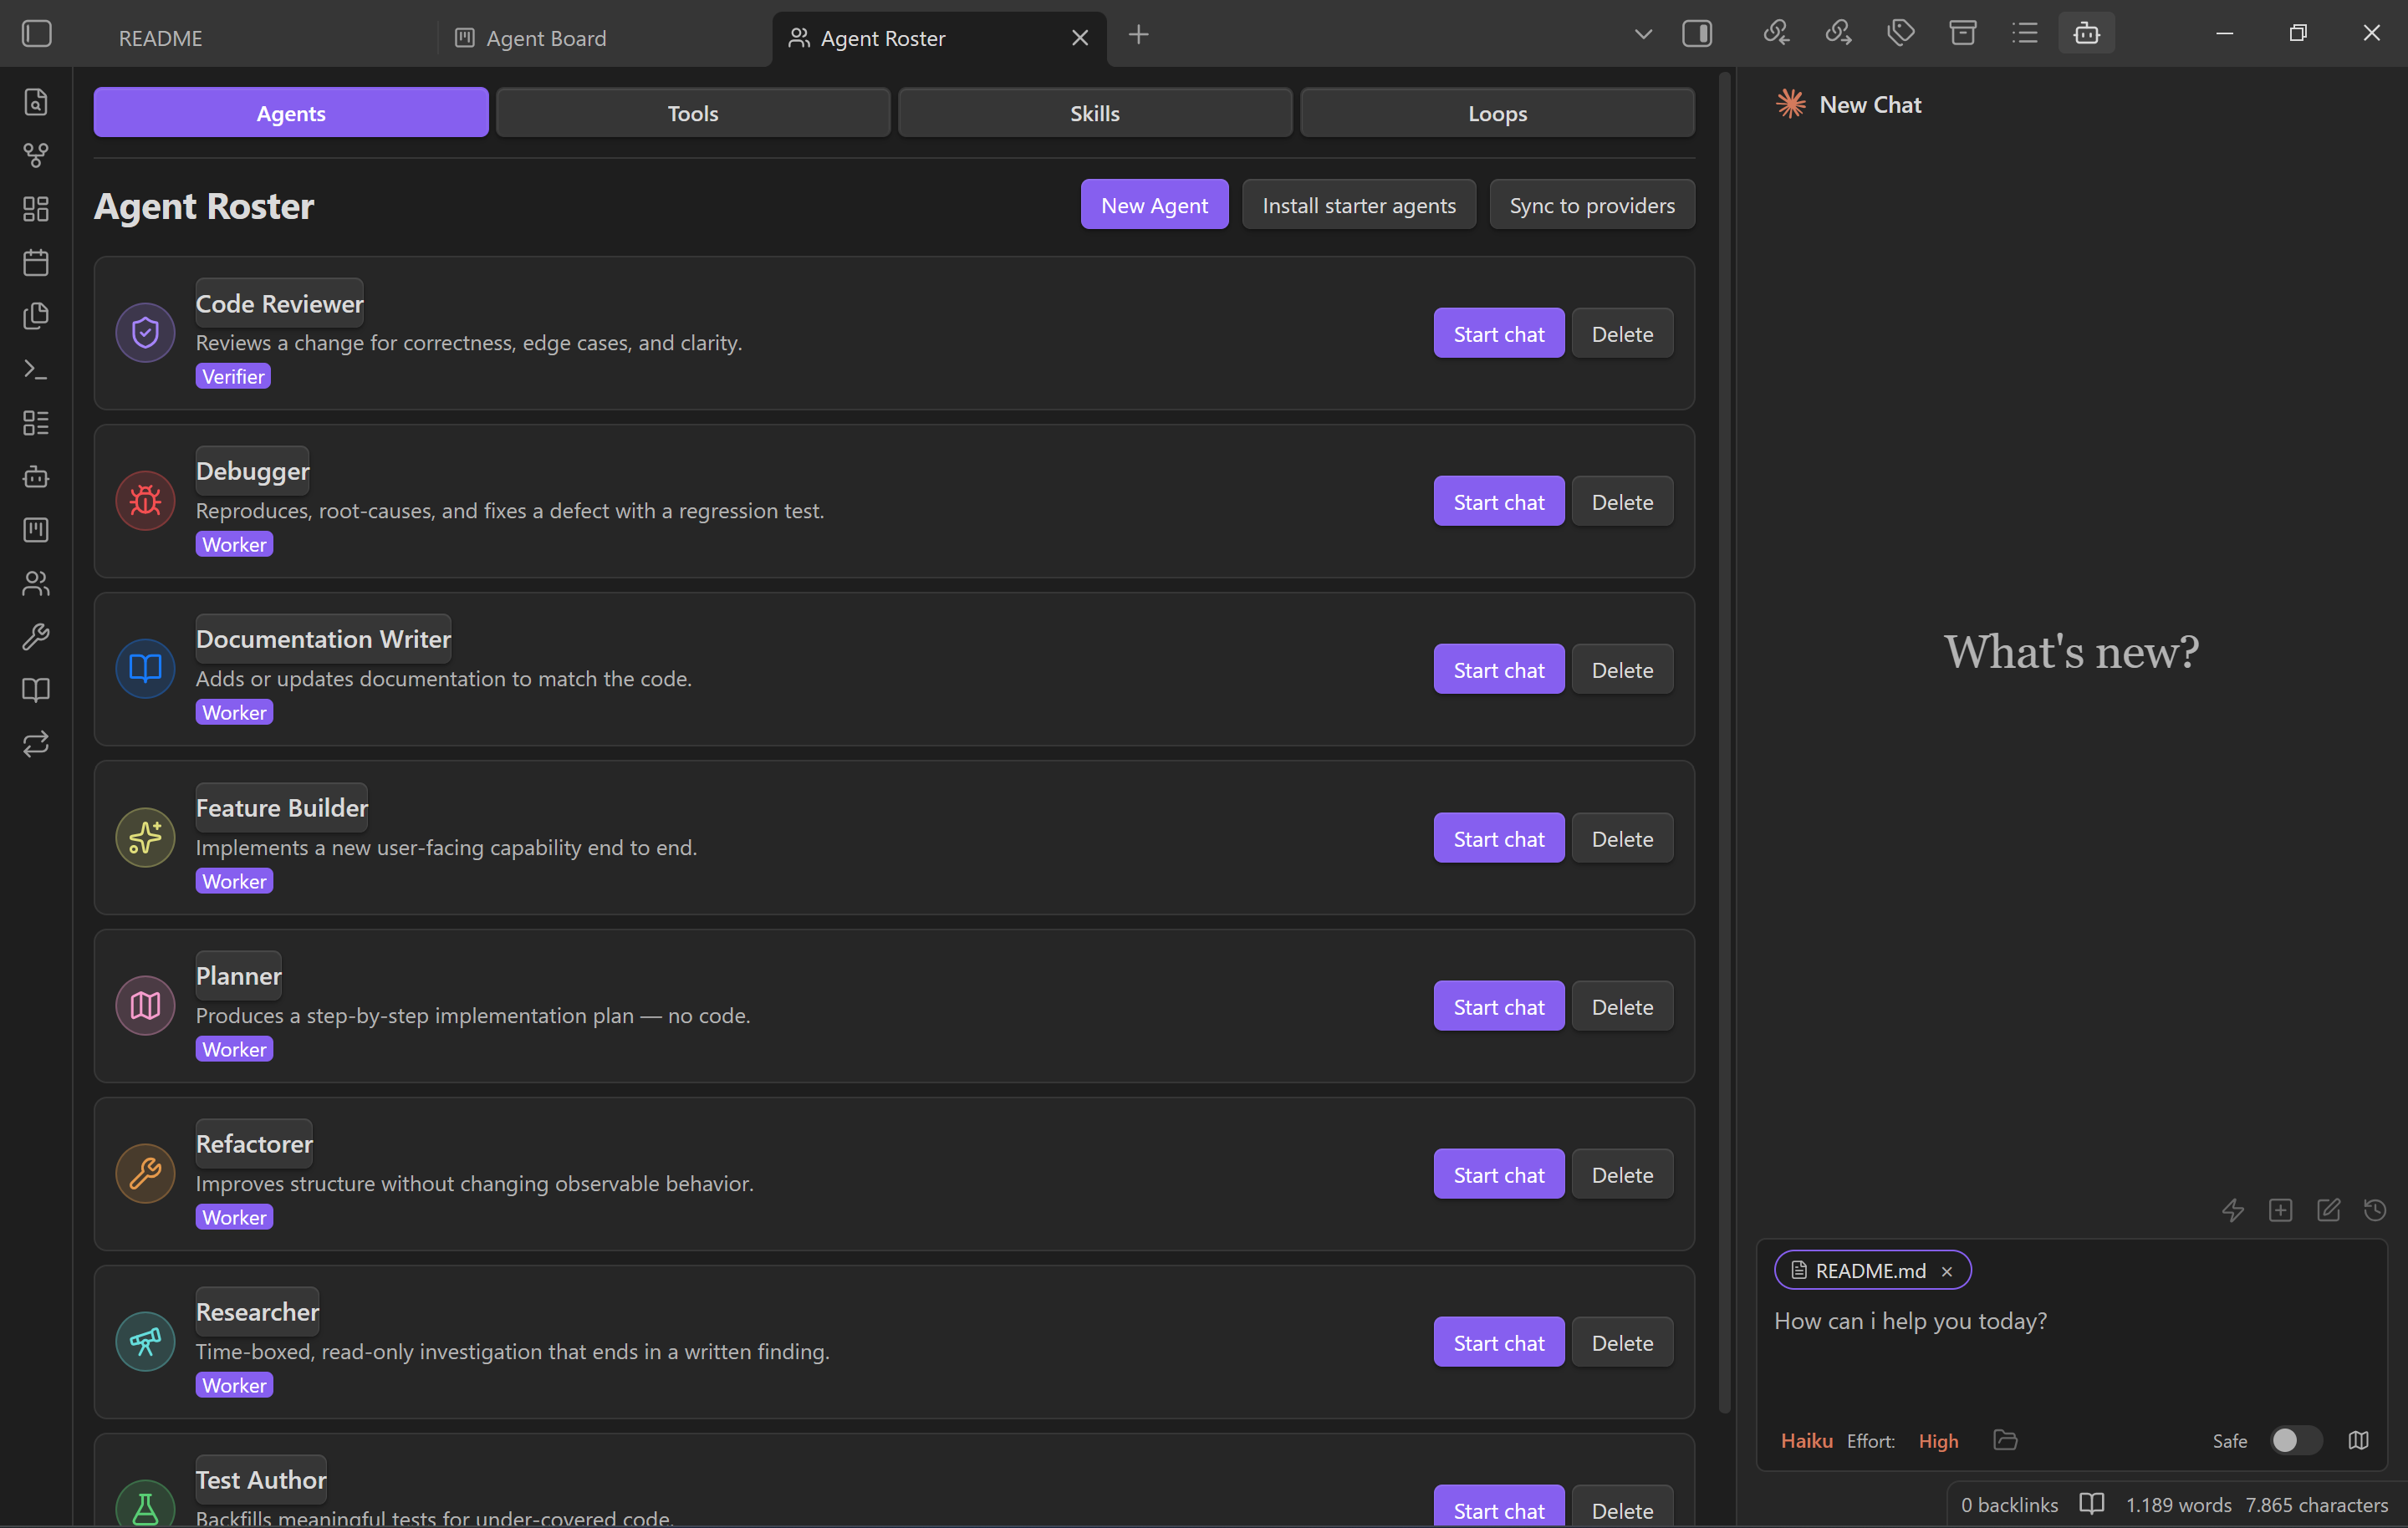Viewport: 2408px width, 1528px height.
Task: Open the copied files icon in left ribbon
Action: (x=36, y=316)
